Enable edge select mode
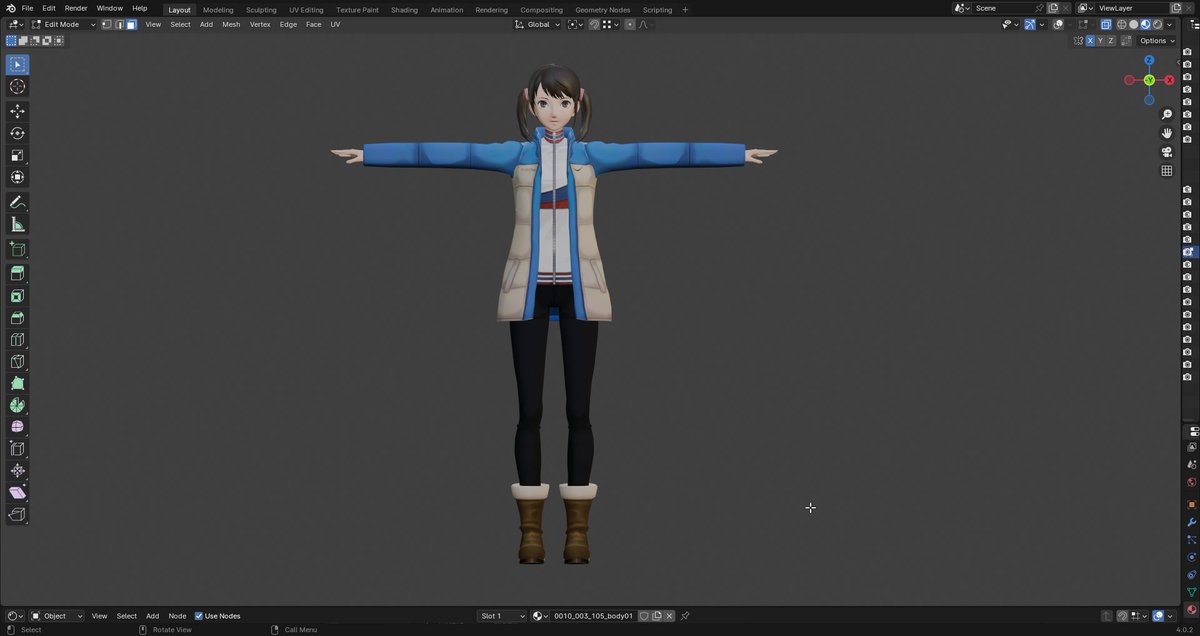Viewport: 1200px width, 636px height. (x=119, y=24)
